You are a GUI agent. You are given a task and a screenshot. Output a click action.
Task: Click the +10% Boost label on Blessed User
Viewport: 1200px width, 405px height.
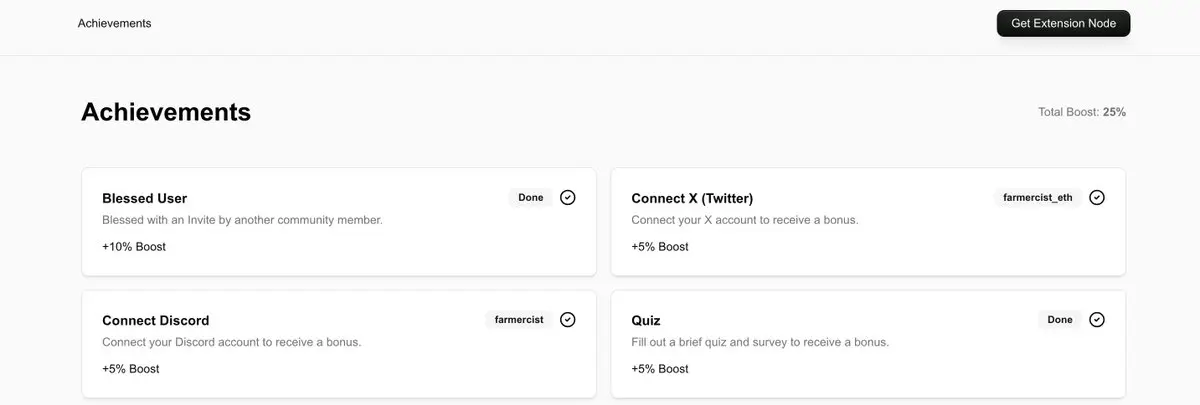click(x=134, y=246)
